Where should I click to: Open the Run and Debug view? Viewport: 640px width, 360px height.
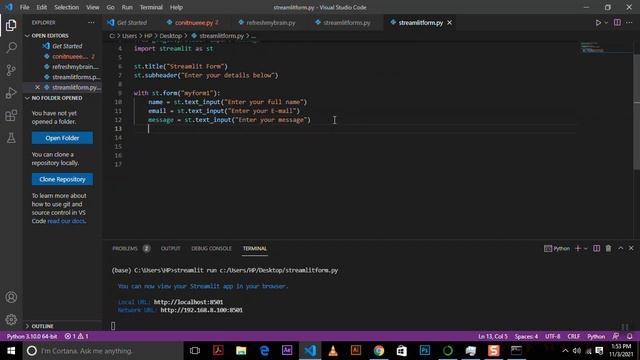(11, 93)
